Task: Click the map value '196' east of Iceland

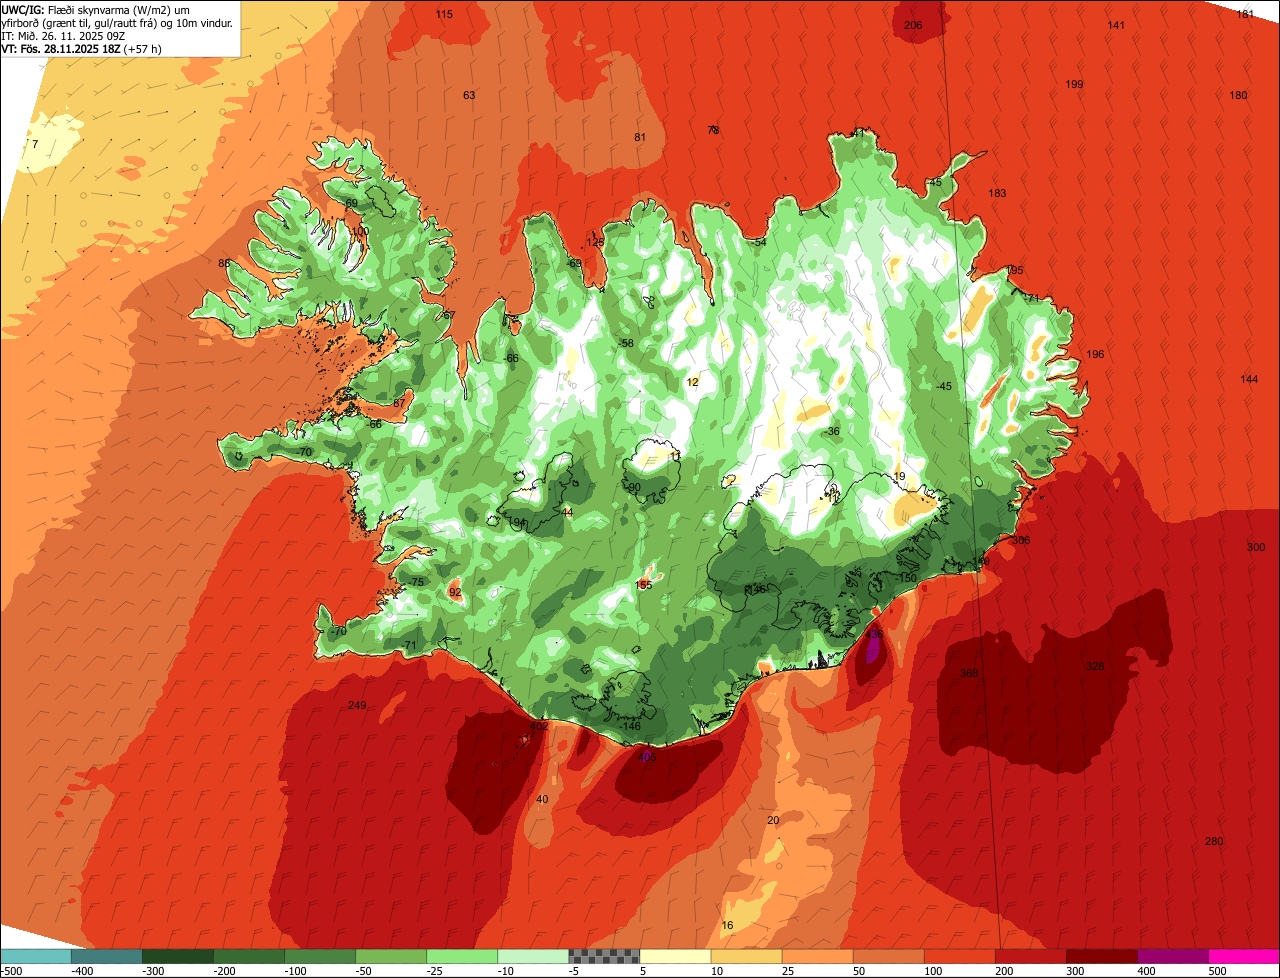Action: 1095,354
